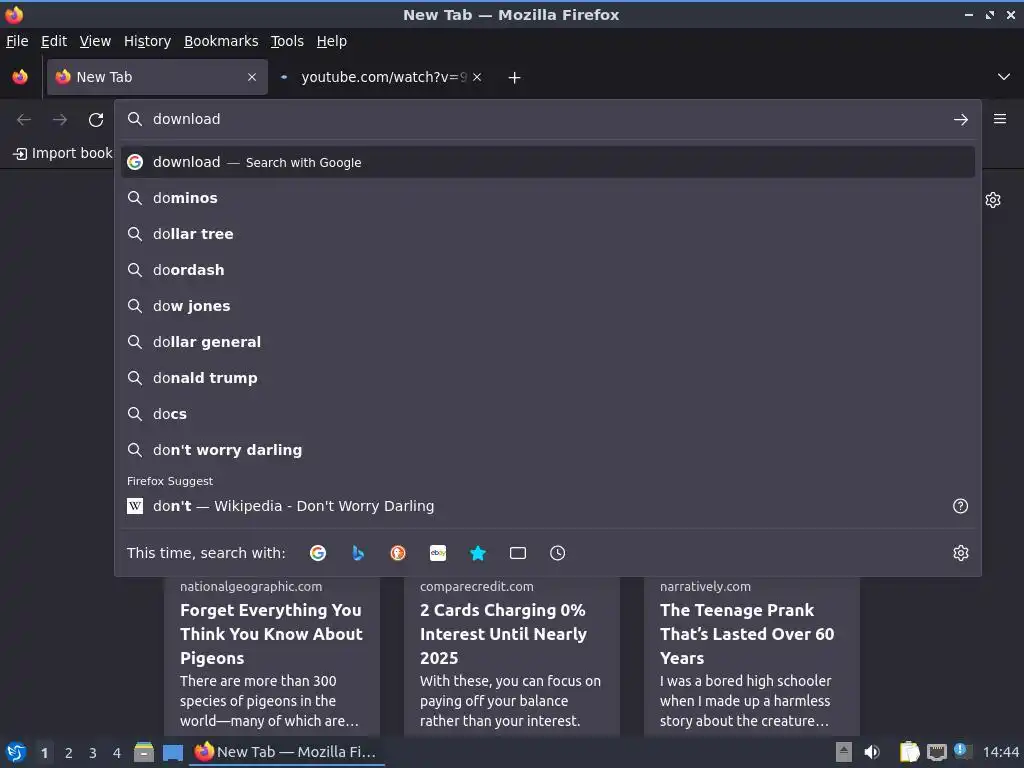1024x768 pixels.
Task: Open the Tools menu
Action: coord(287,41)
